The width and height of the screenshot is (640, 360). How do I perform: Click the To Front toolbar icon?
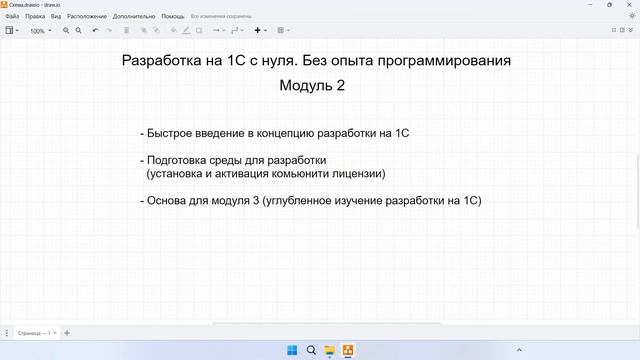tap(144, 30)
